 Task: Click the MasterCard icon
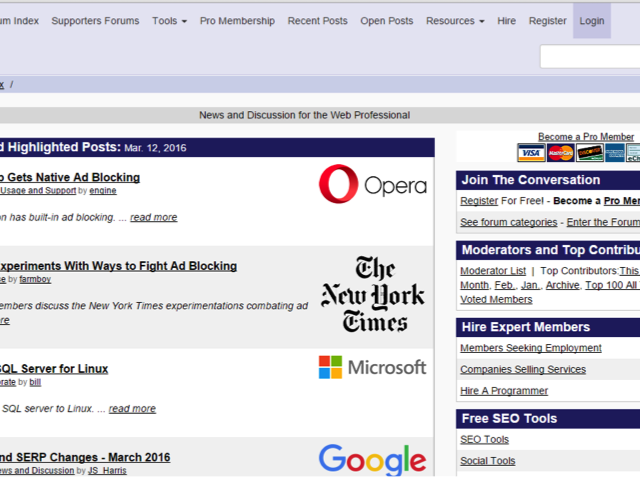(560, 153)
